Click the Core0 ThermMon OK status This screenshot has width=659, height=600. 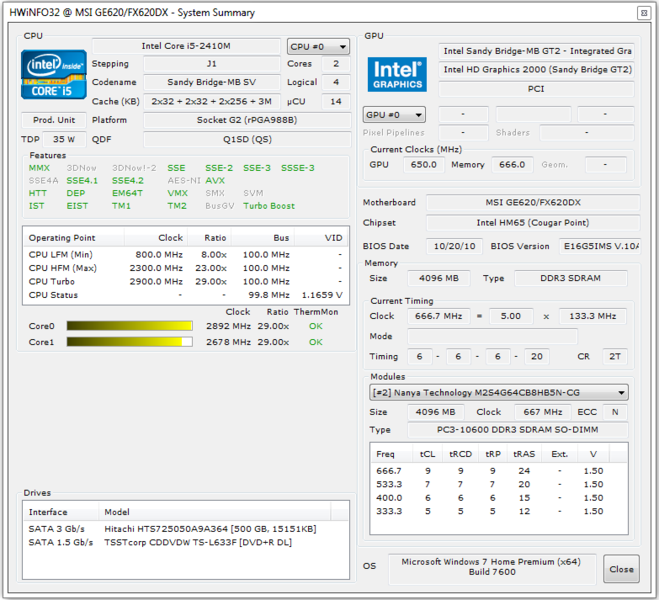[316, 326]
